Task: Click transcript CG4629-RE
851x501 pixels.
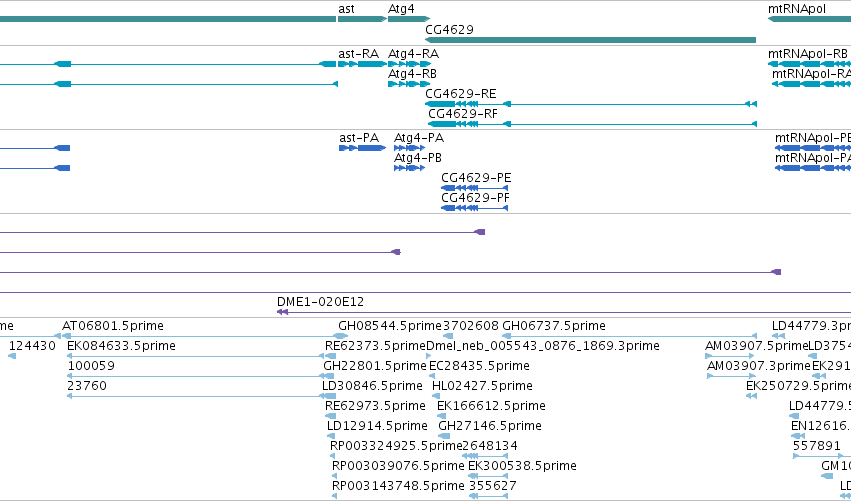Action: (590, 104)
